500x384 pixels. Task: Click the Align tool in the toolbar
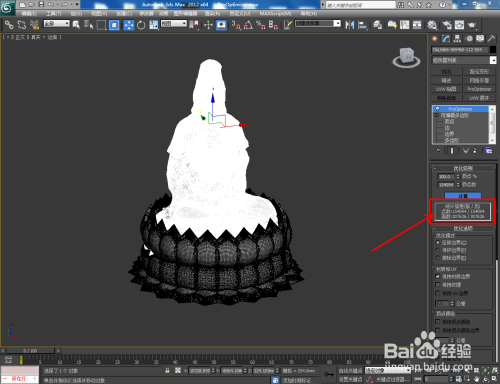(362, 25)
